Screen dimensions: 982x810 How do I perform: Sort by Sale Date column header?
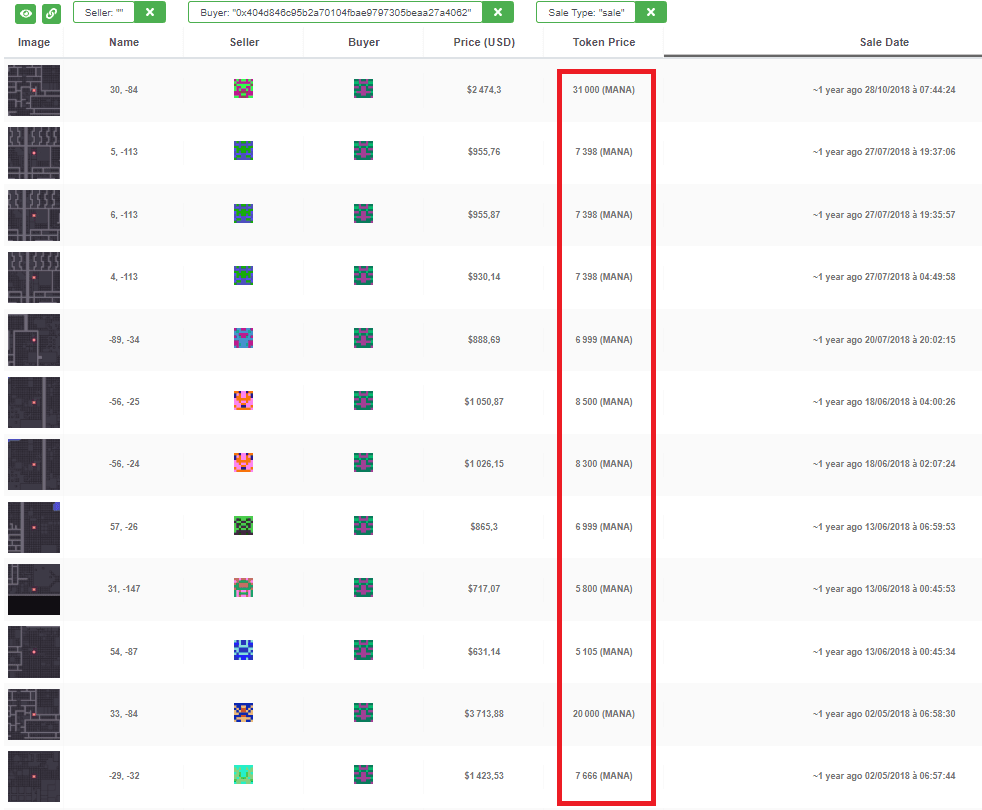tap(884, 43)
